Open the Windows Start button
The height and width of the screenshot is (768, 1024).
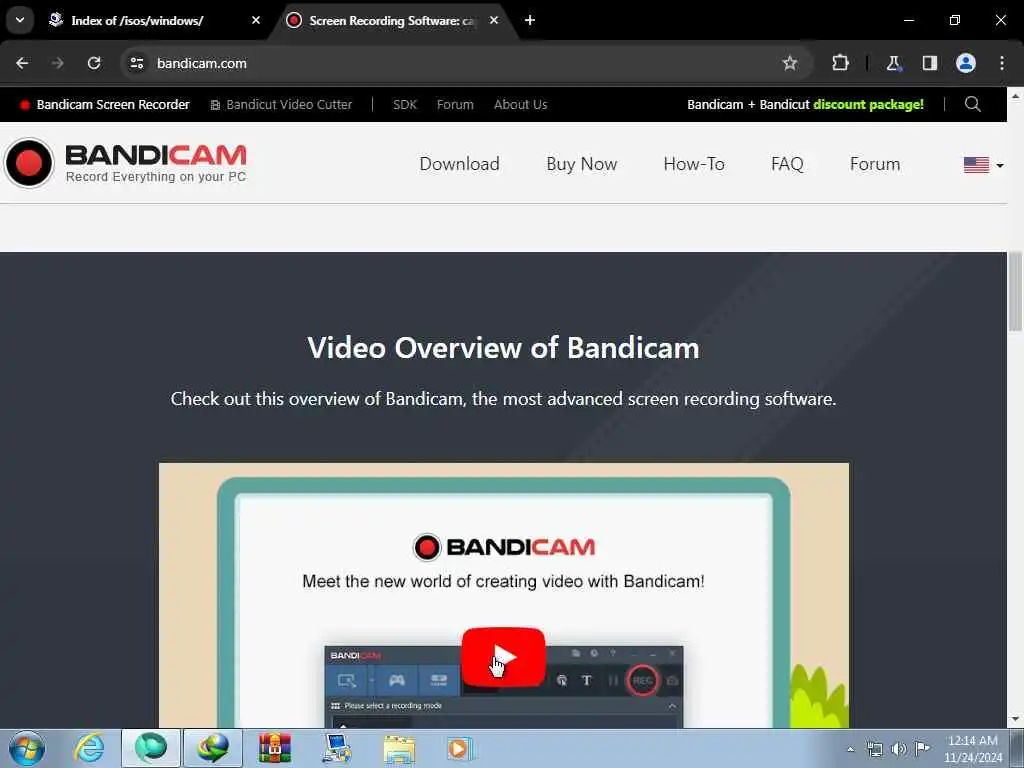pyautogui.click(x=27, y=748)
